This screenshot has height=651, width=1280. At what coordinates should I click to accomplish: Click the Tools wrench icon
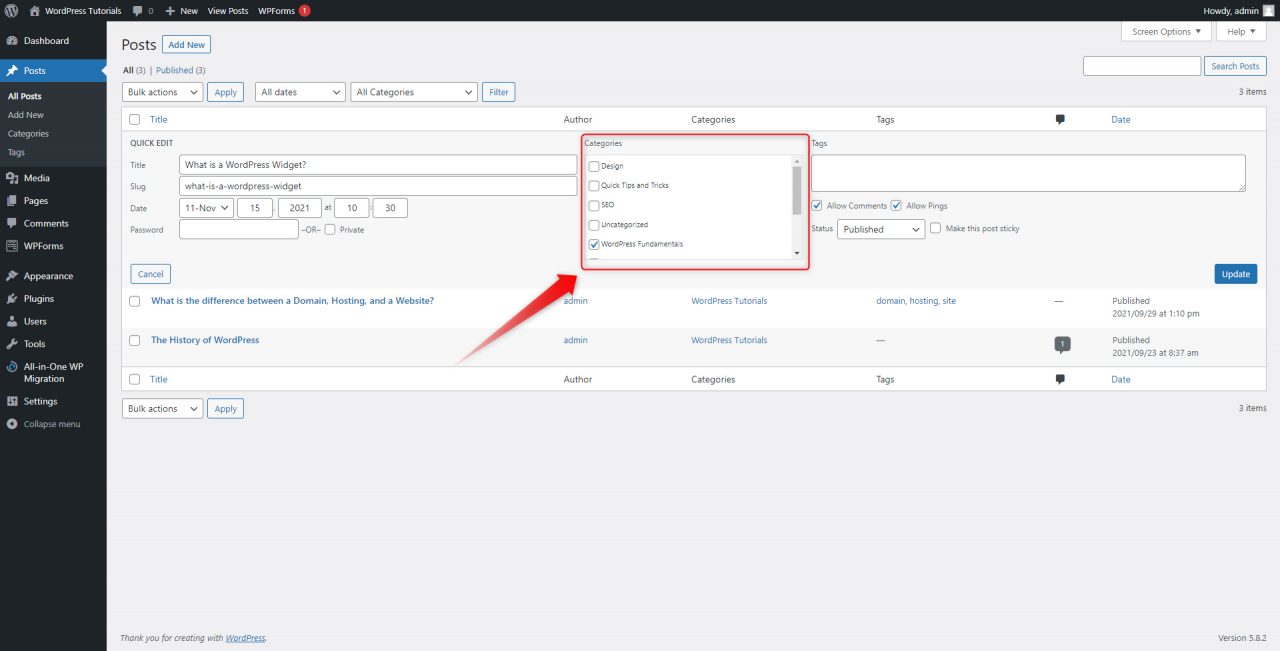coord(12,344)
